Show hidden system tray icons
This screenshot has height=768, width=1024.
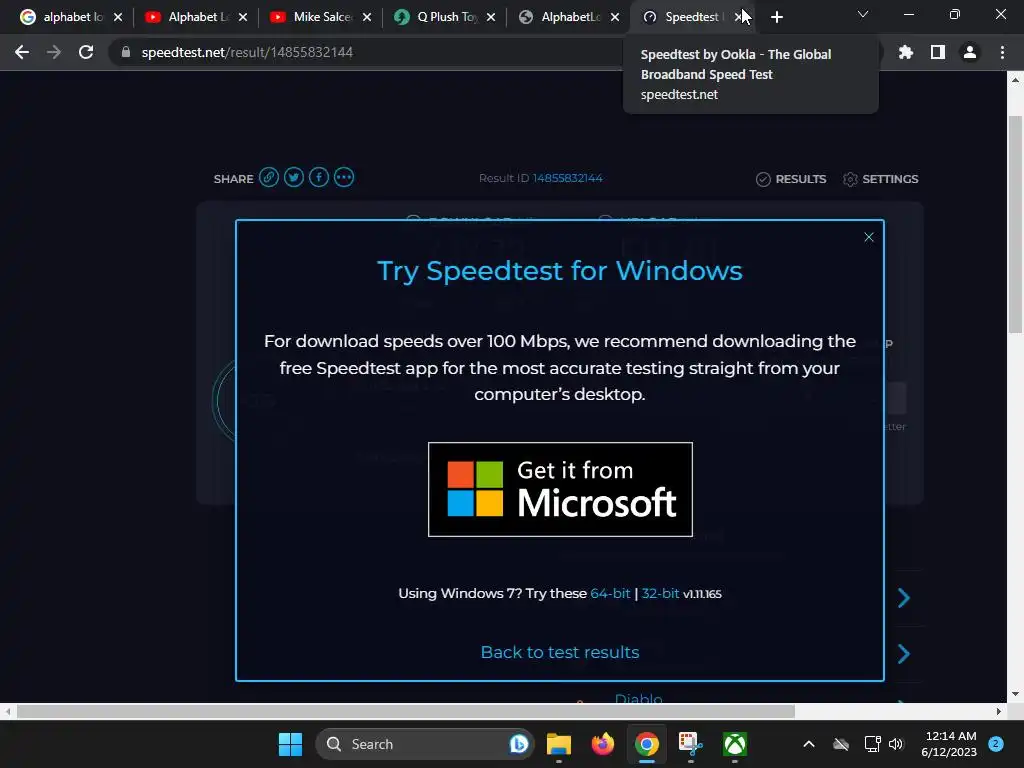[808, 744]
